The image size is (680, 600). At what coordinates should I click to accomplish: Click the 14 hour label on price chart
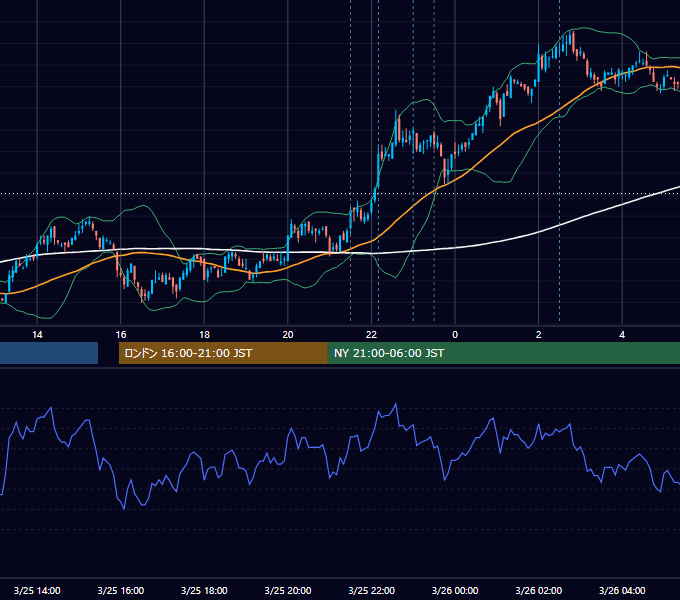click(37, 335)
